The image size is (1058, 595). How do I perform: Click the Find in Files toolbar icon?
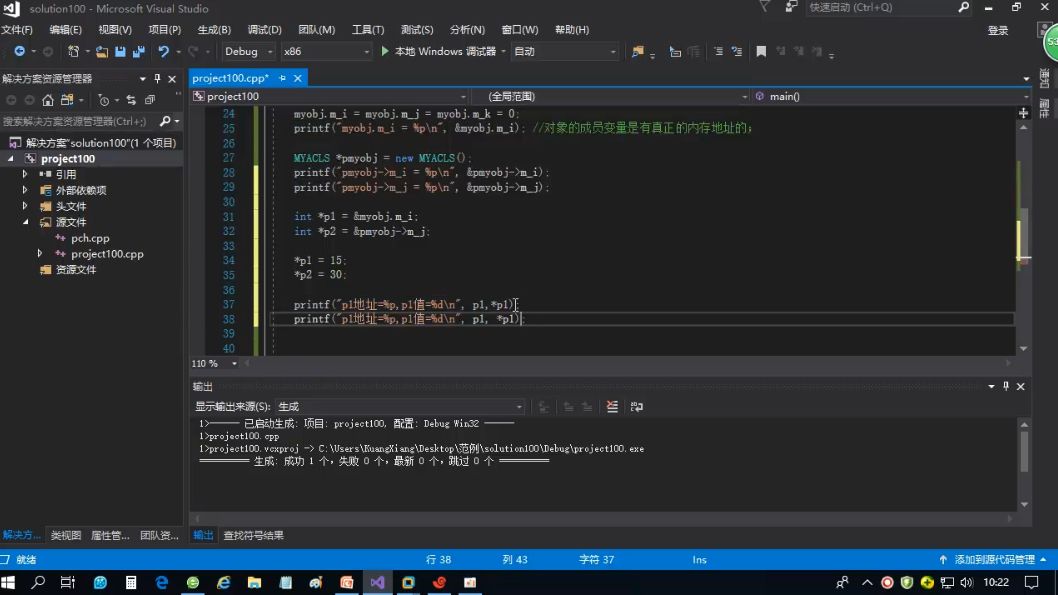637,51
